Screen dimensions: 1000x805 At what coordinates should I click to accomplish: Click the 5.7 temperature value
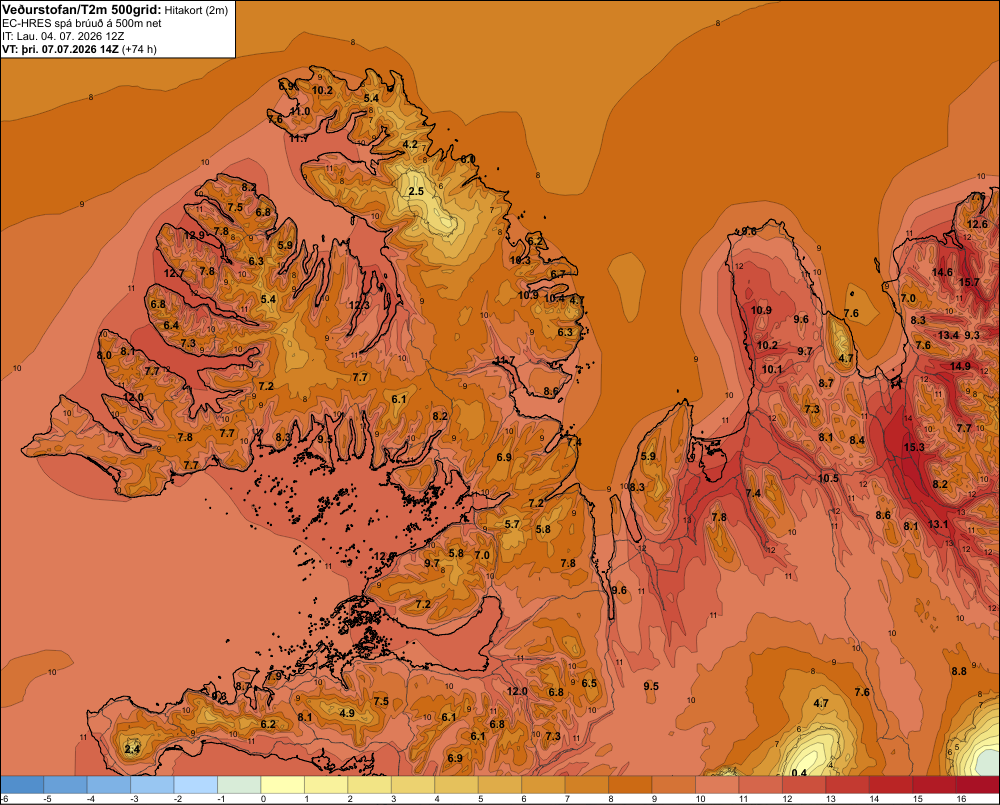pos(512,524)
